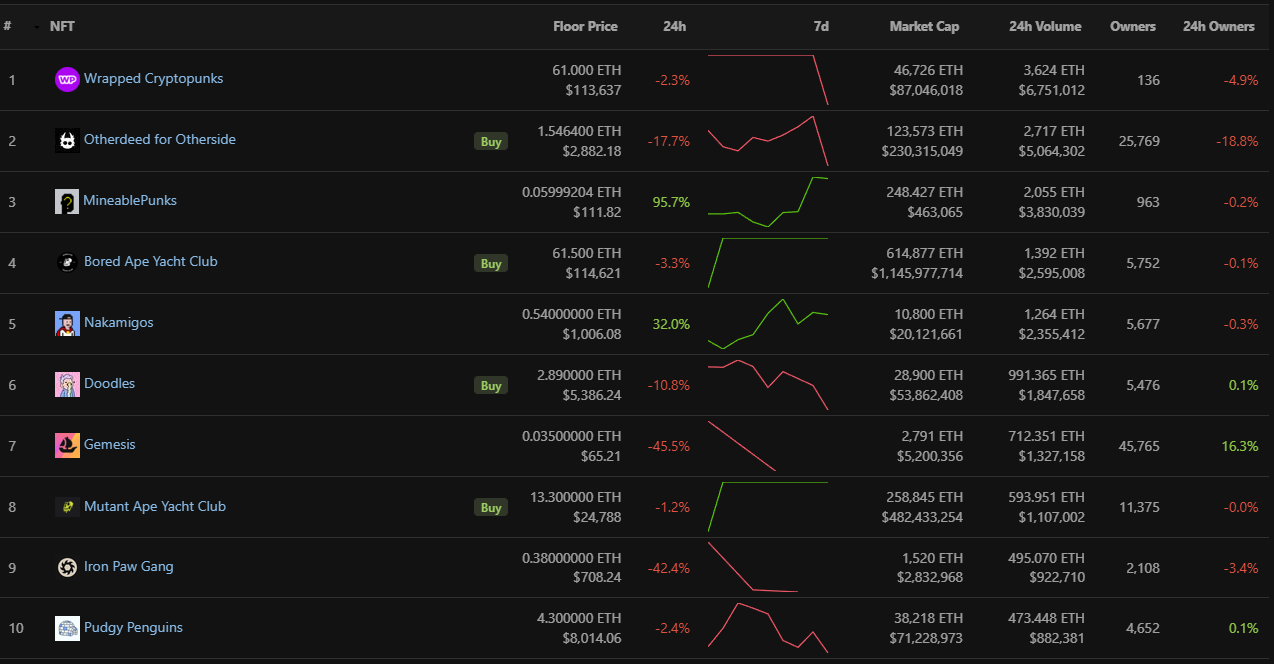The height and width of the screenshot is (664, 1274).
Task: Sort table by 24h Volume header
Action: [x=1045, y=26]
